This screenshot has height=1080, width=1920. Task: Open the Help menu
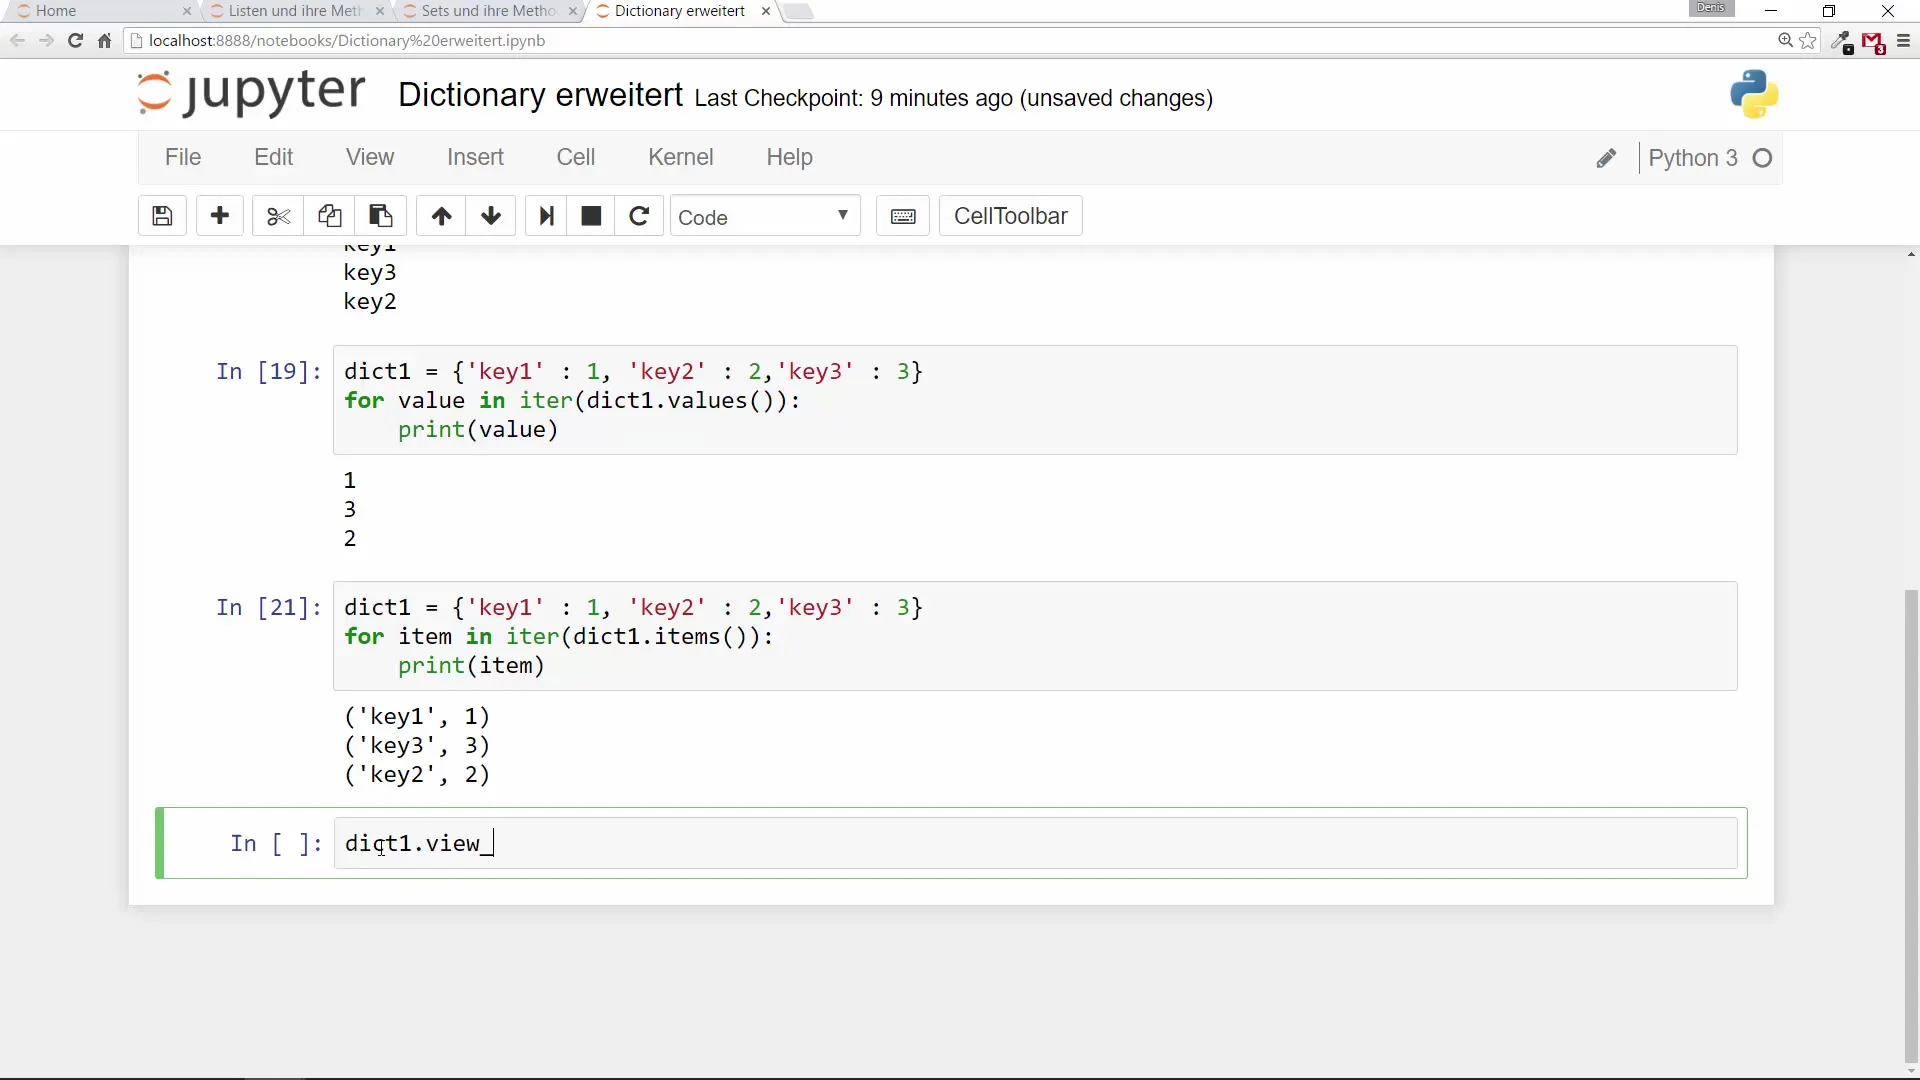(x=789, y=157)
